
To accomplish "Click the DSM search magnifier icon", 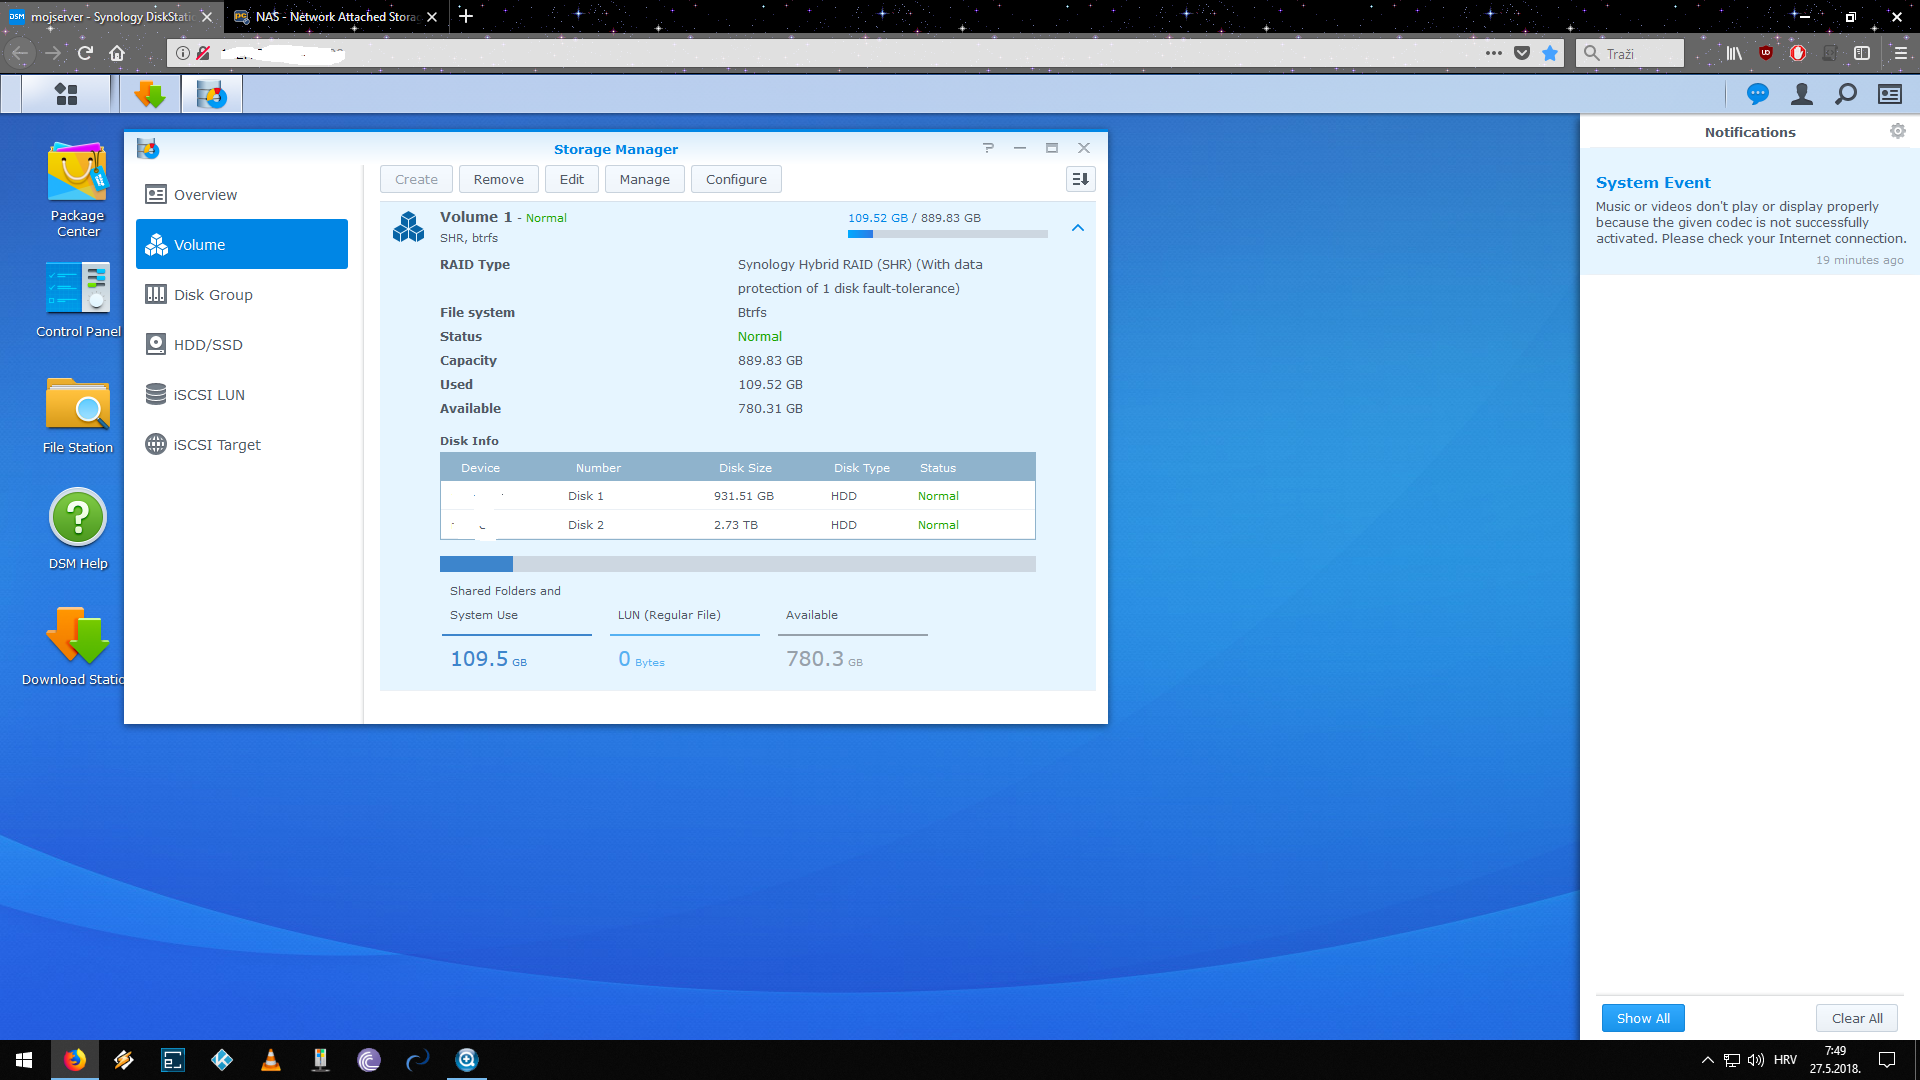I will 1845,94.
